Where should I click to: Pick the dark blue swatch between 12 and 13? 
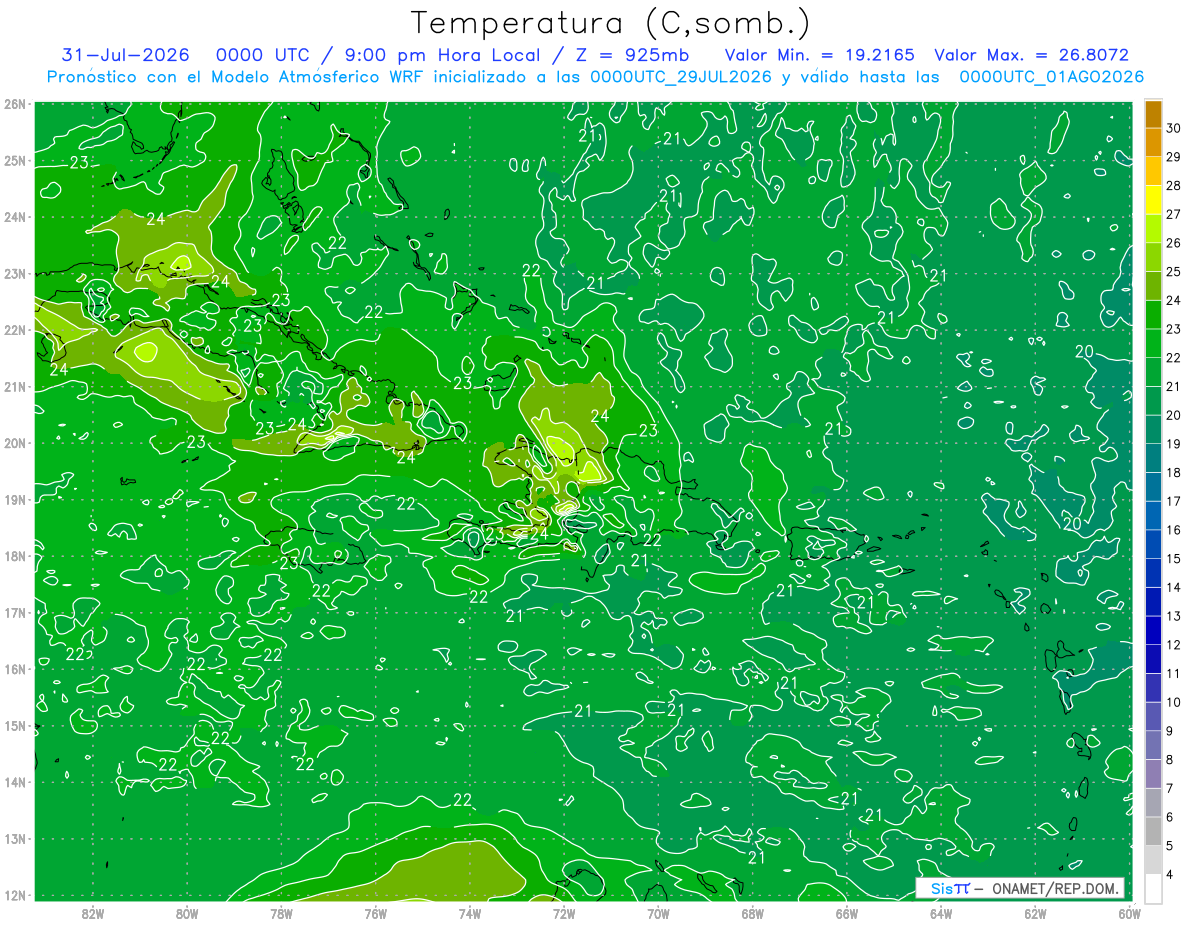[1153, 630]
